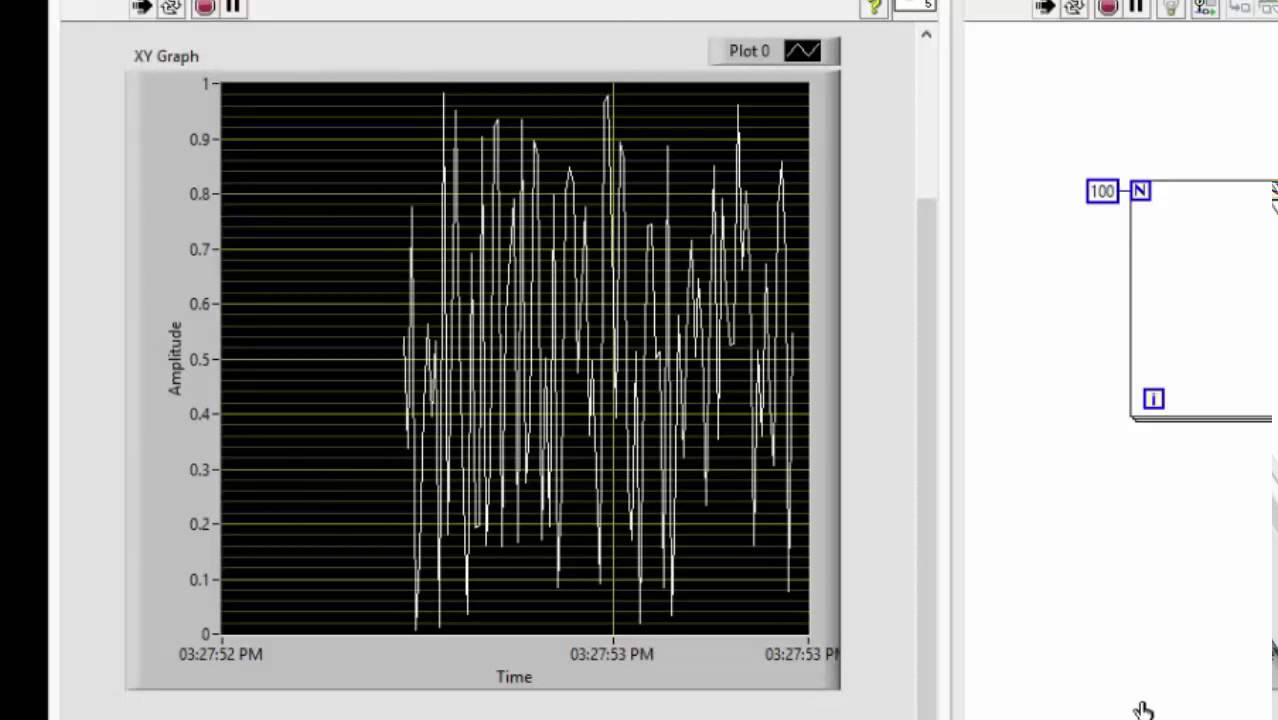
Task: Click Step Into in block diagram toolbar
Action: click(1240, 7)
